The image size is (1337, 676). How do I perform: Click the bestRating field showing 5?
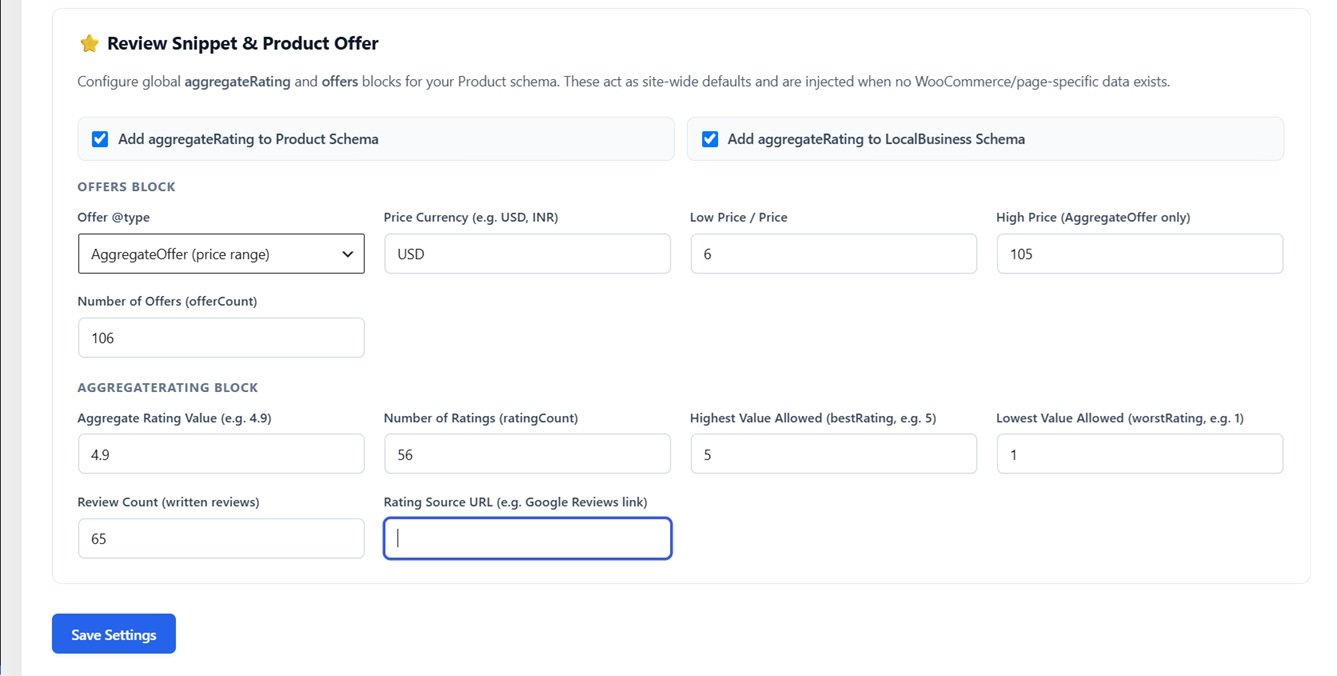pyautogui.click(x=833, y=454)
